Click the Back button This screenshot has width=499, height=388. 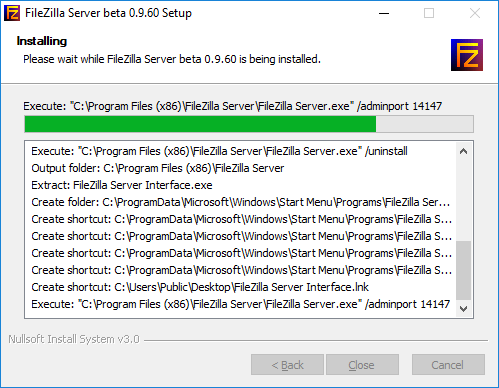coord(287,365)
